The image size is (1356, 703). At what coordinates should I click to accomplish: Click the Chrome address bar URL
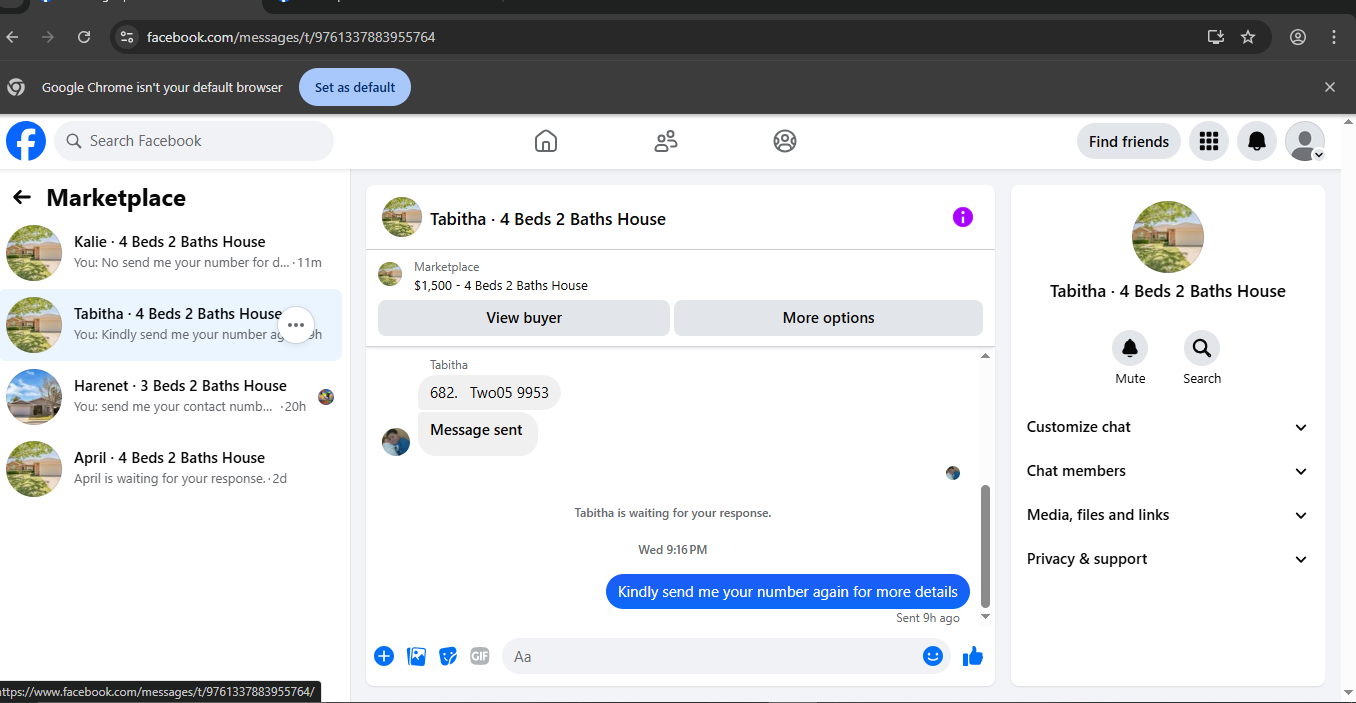pos(291,37)
